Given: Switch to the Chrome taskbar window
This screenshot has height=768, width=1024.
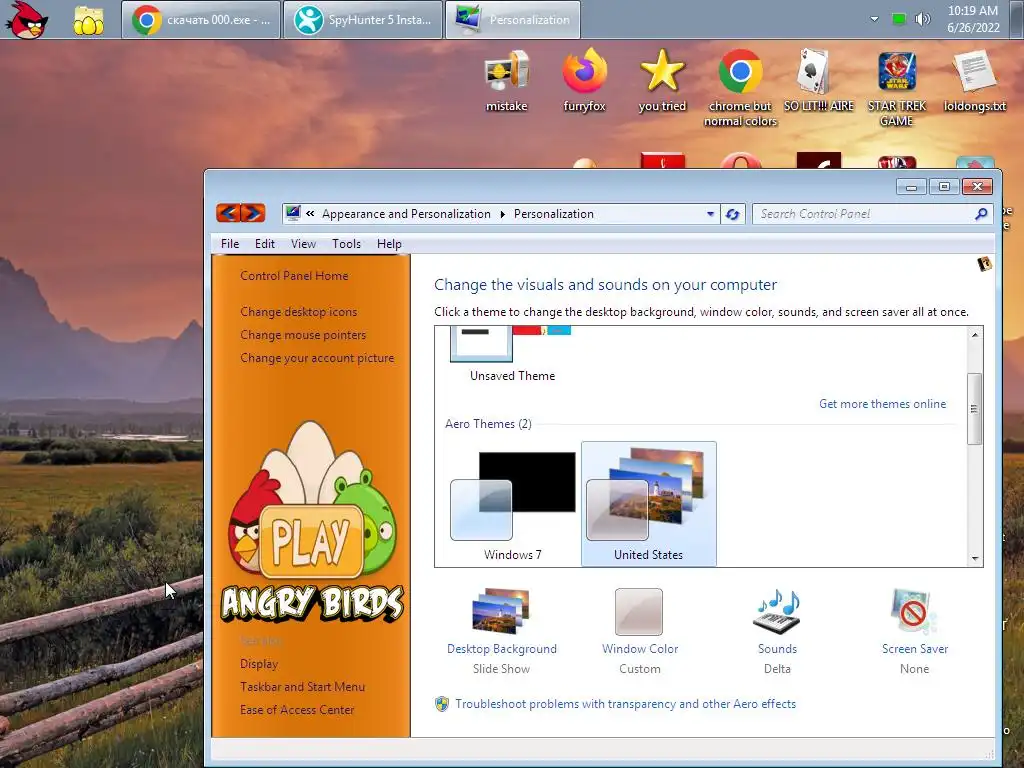Looking at the screenshot, I should click(201, 20).
